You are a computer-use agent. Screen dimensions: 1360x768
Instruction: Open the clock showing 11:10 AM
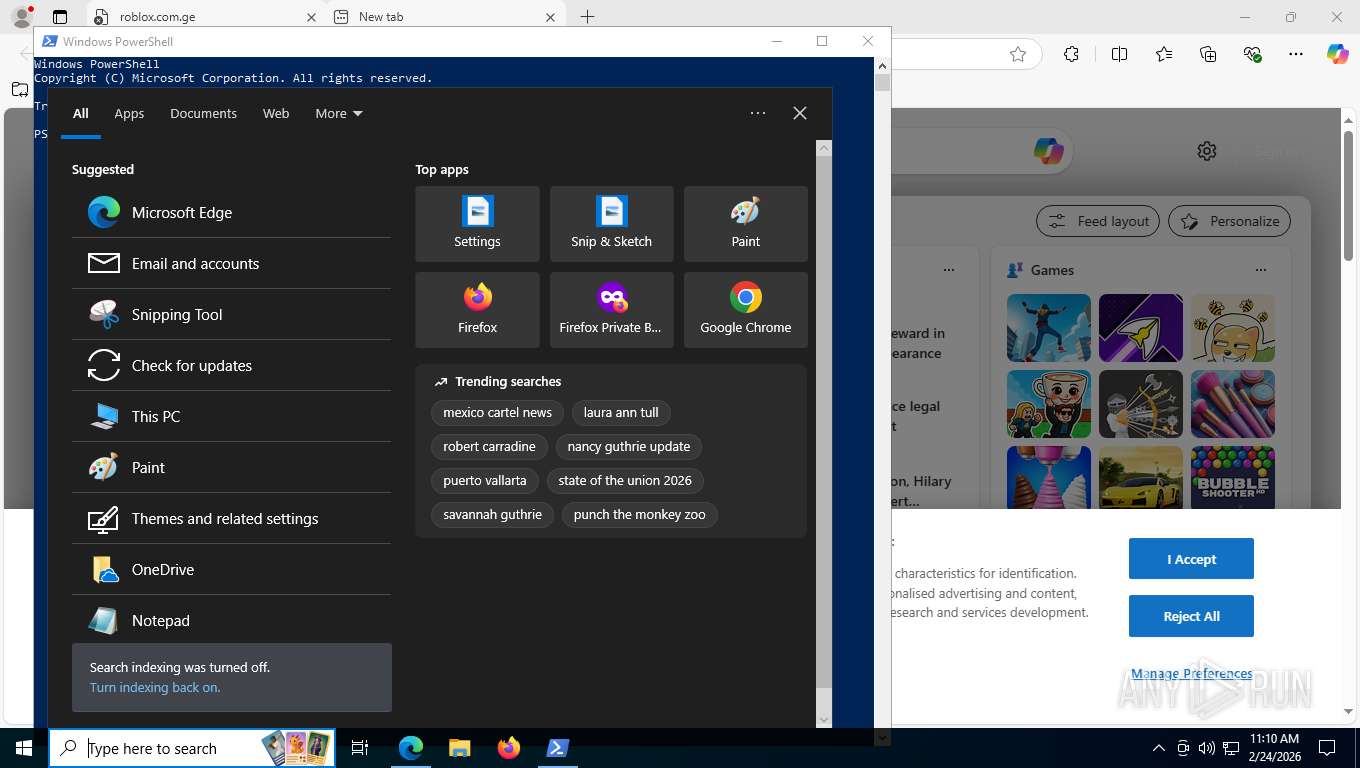[x=1273, y=748]
